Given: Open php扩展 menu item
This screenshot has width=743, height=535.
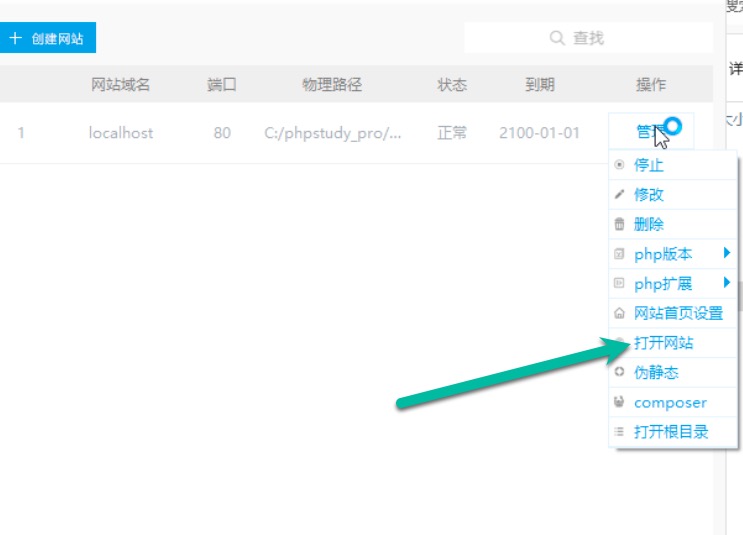Looking at the screenshot, I should coord(673,283).
